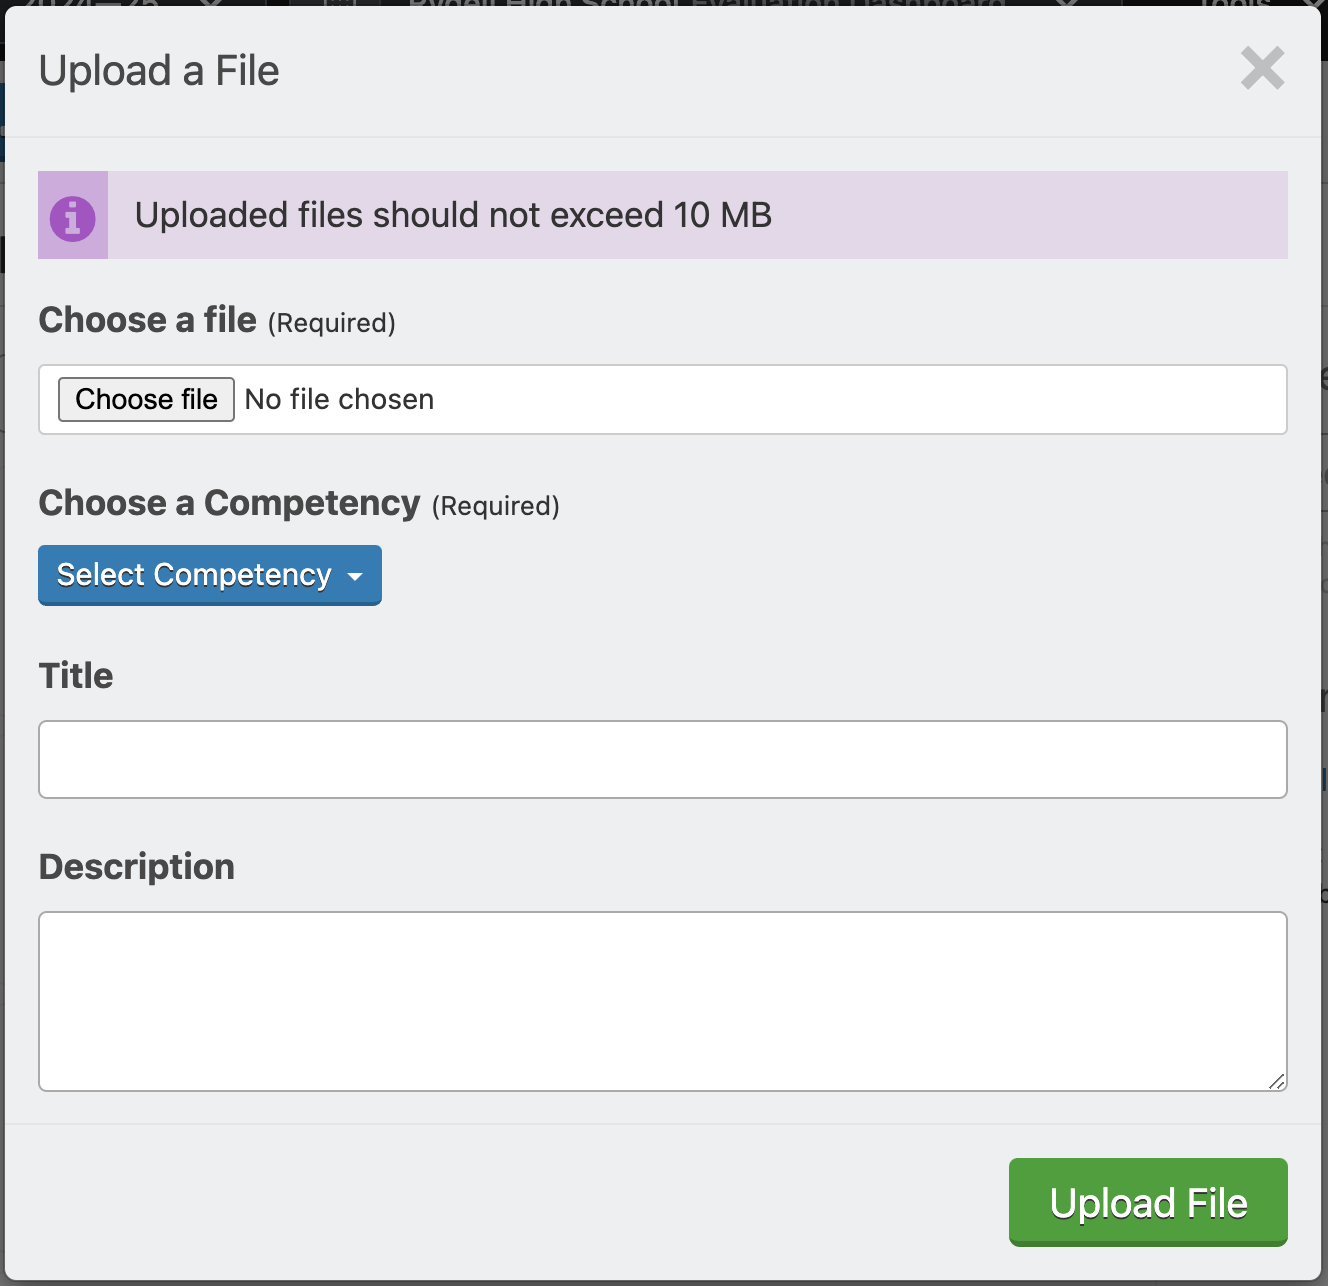Click inside the Title input field

662,759
